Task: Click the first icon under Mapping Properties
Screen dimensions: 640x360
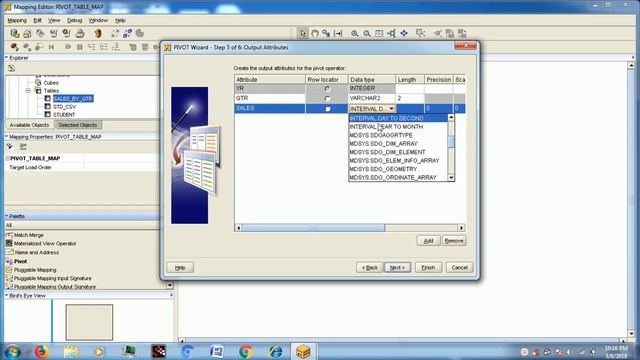Action: [x=10, y=147]
